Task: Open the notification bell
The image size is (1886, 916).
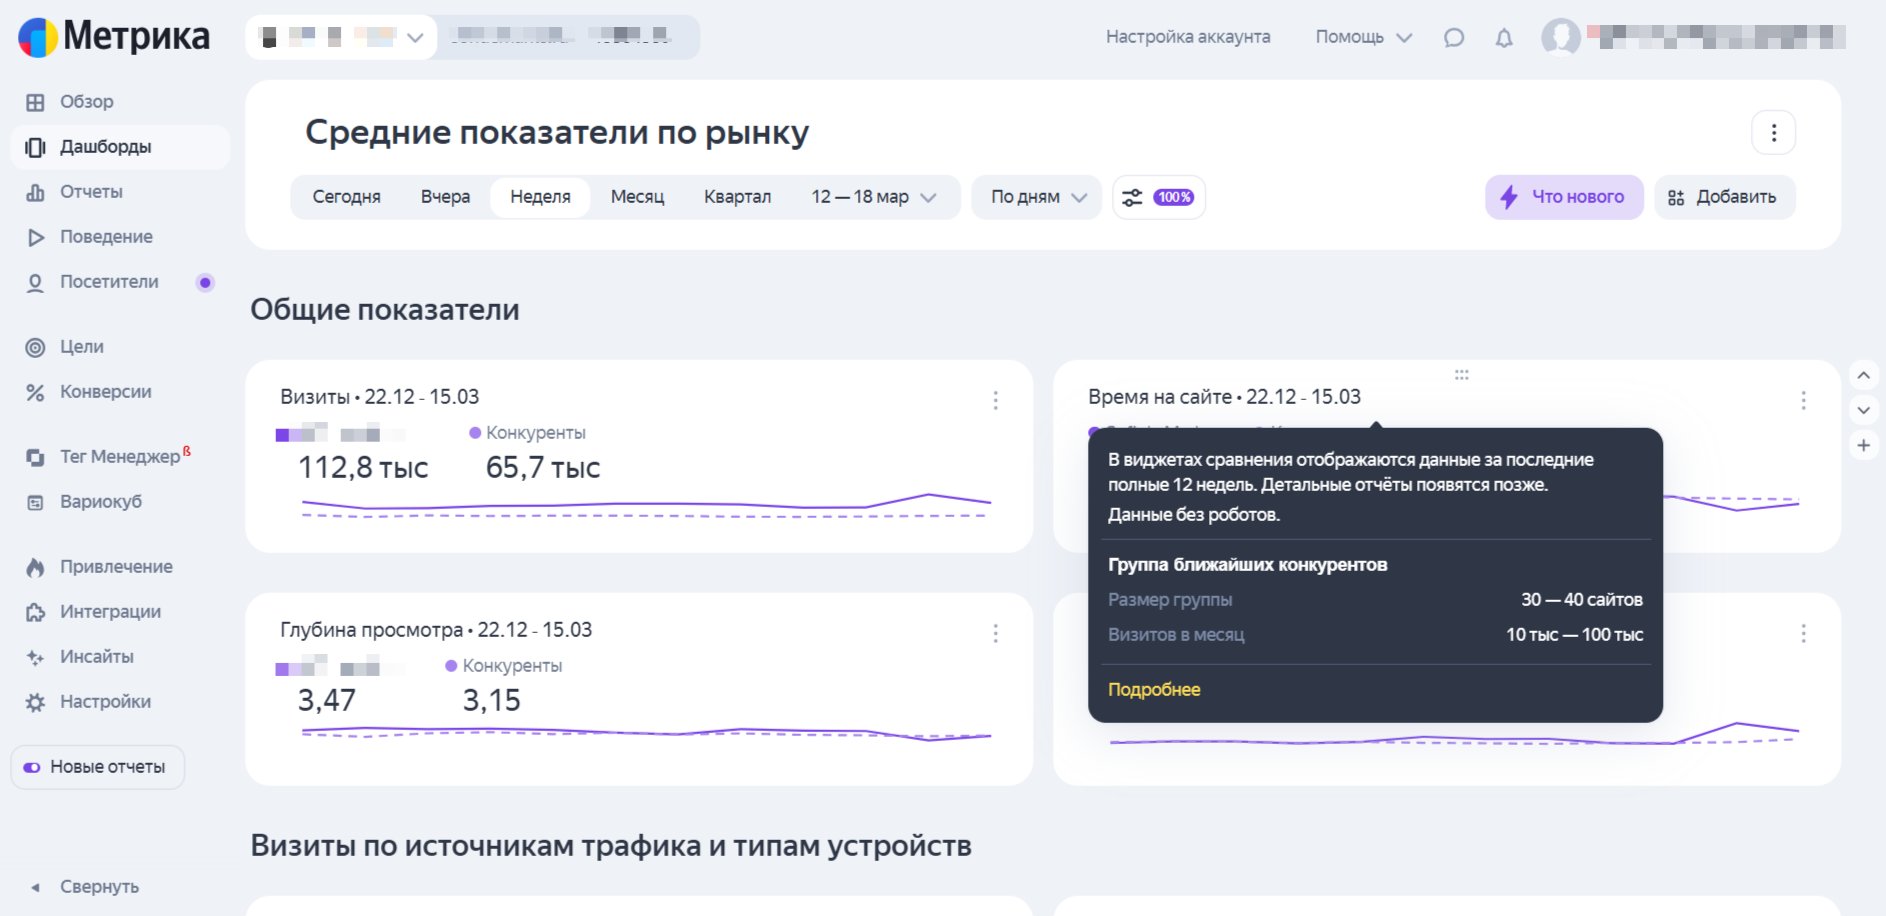Action: tap(1504, 37)
